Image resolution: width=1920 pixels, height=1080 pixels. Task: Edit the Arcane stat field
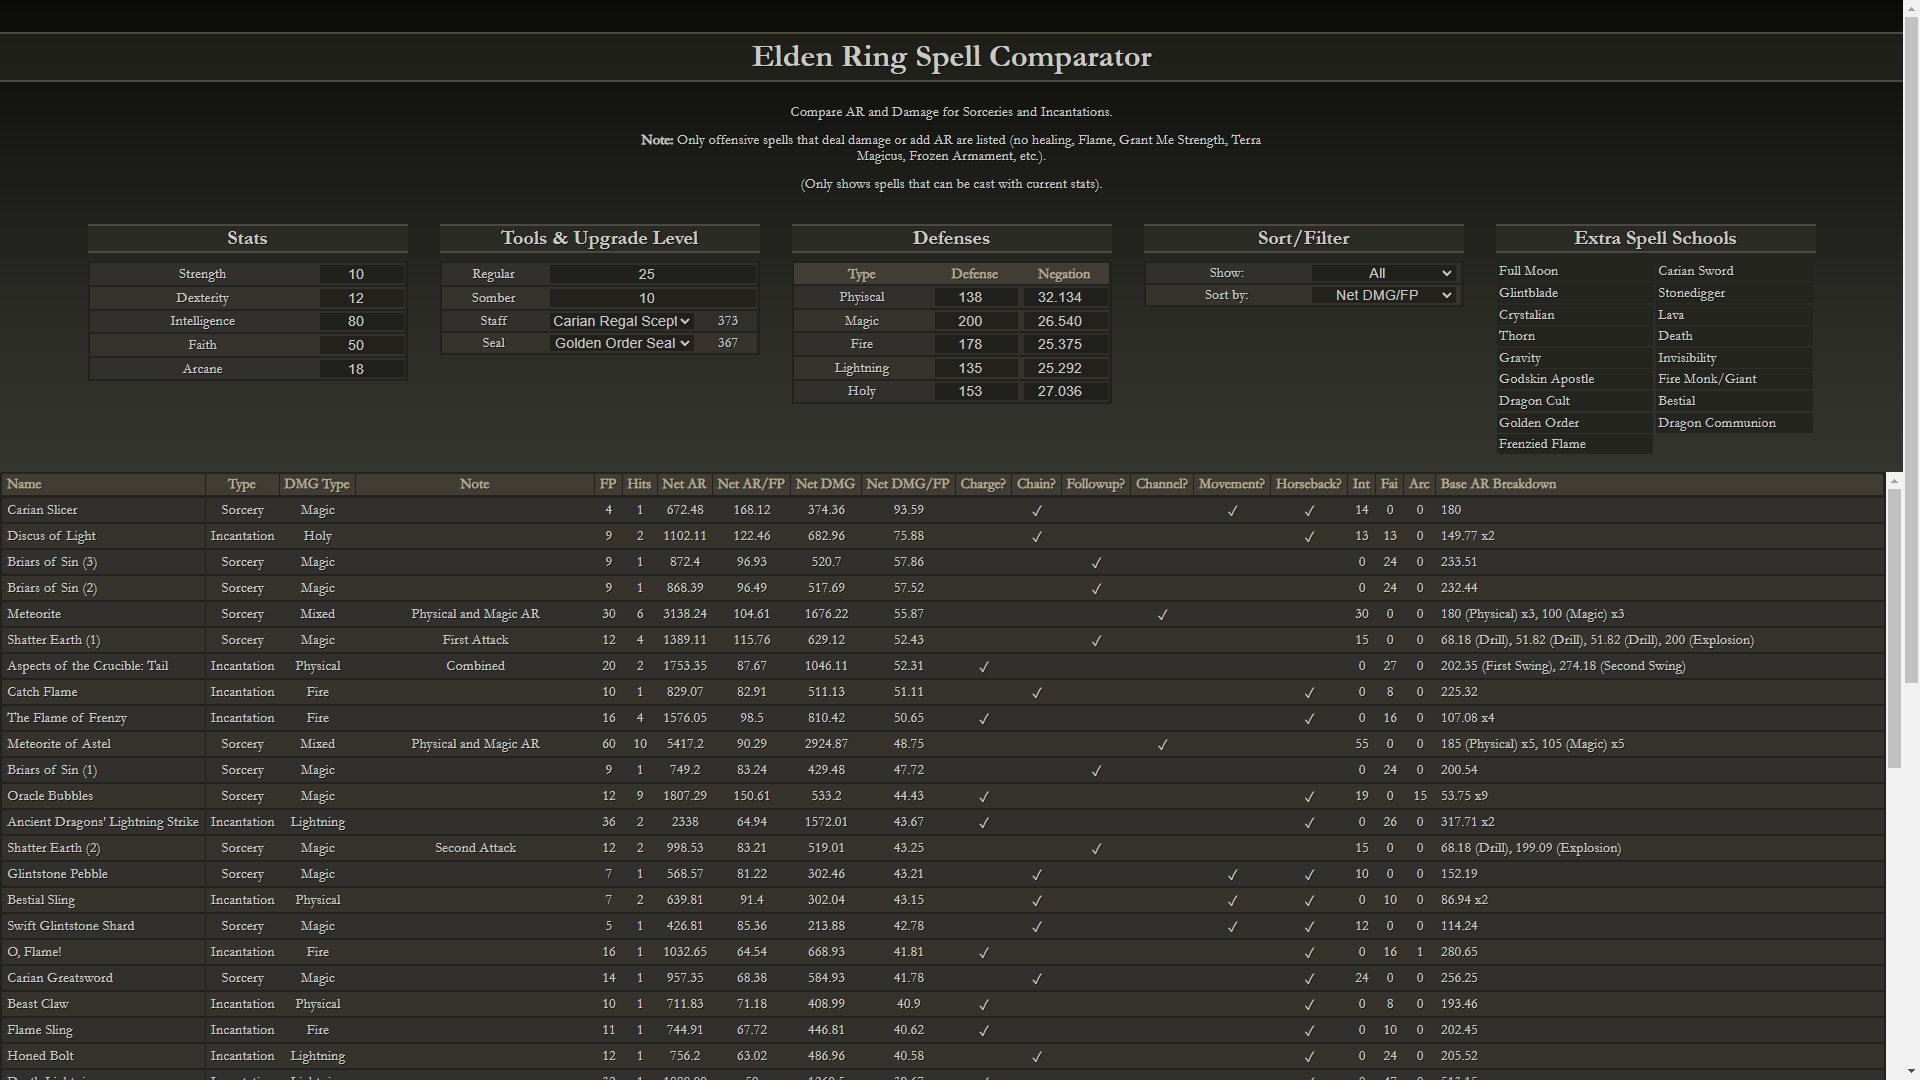[x=361, y=369]
